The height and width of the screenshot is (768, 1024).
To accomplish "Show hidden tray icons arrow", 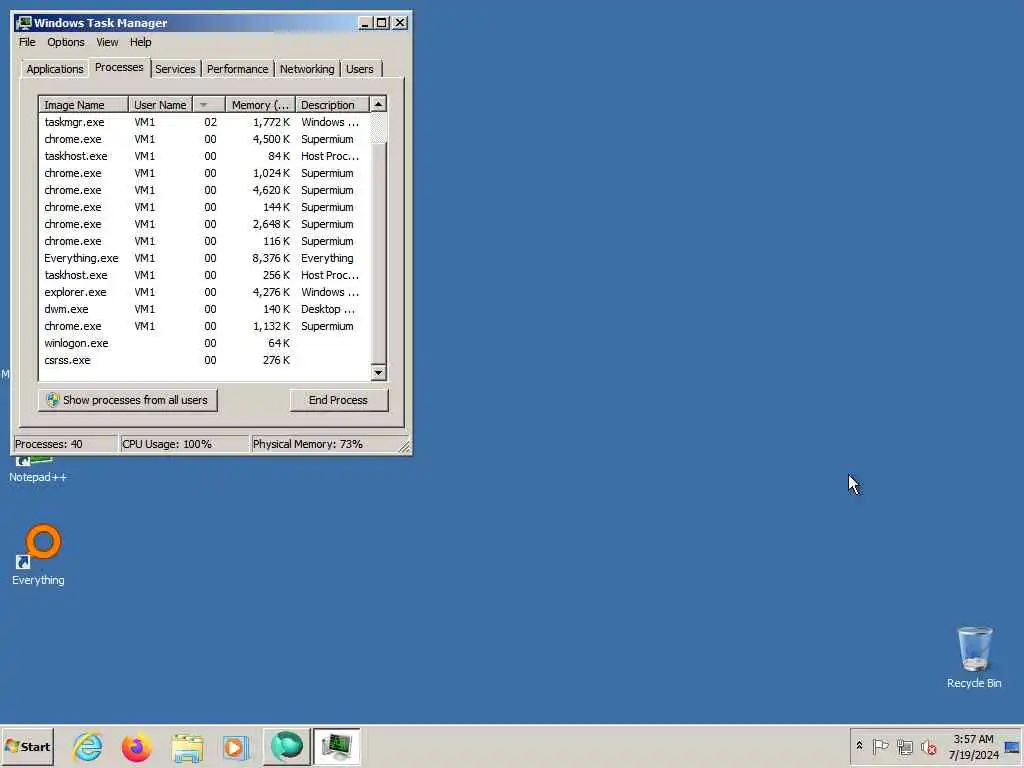I will click(859, 746).
